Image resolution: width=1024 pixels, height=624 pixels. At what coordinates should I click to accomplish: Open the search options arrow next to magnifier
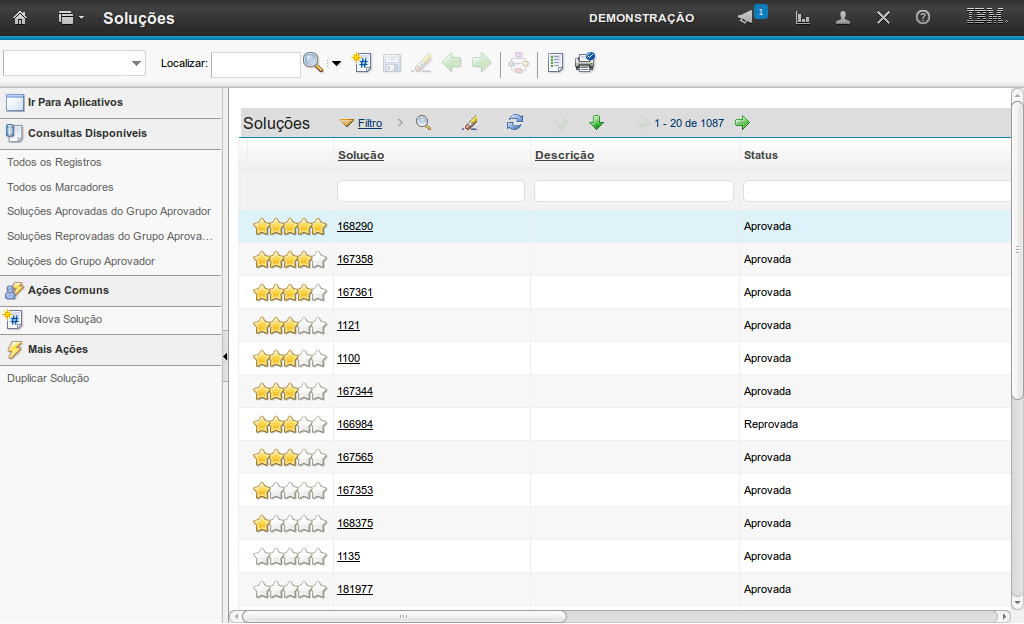pos(336,64)
